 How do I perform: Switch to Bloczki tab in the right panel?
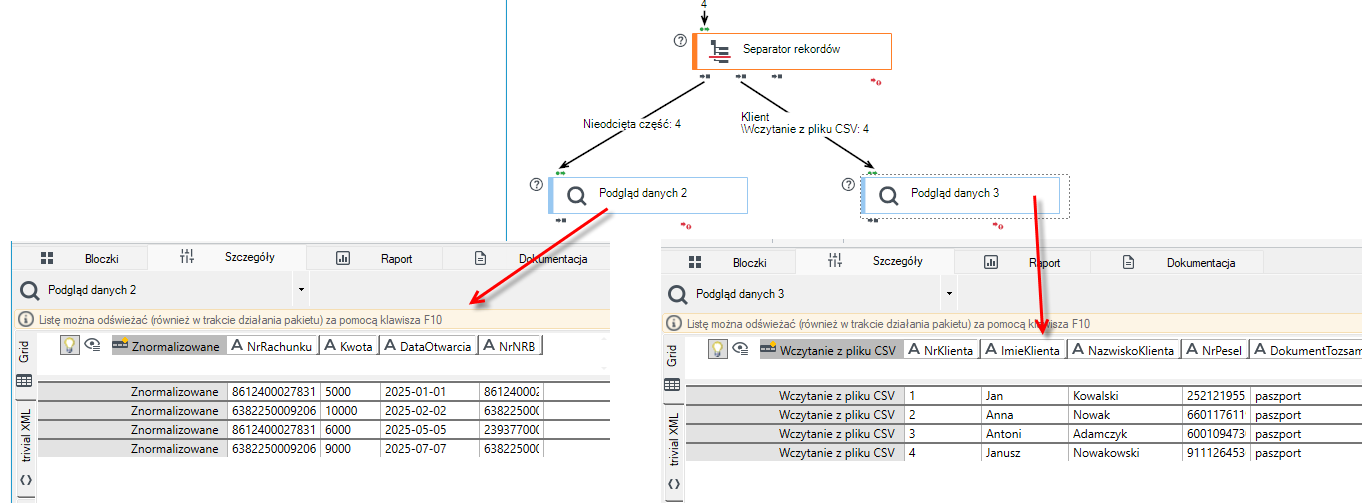[728, 262]
